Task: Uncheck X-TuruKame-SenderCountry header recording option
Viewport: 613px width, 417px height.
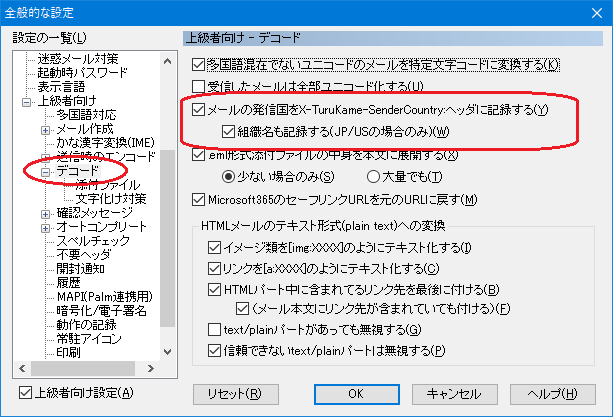Action: coord(198,109)
